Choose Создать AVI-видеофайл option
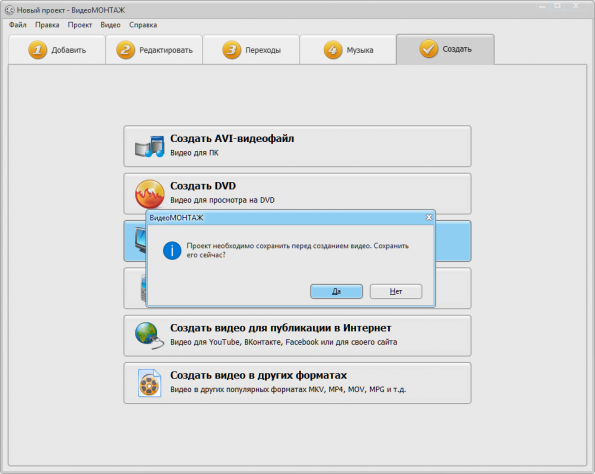The height and width of the screenshot is (474, 595). point(298,146)
